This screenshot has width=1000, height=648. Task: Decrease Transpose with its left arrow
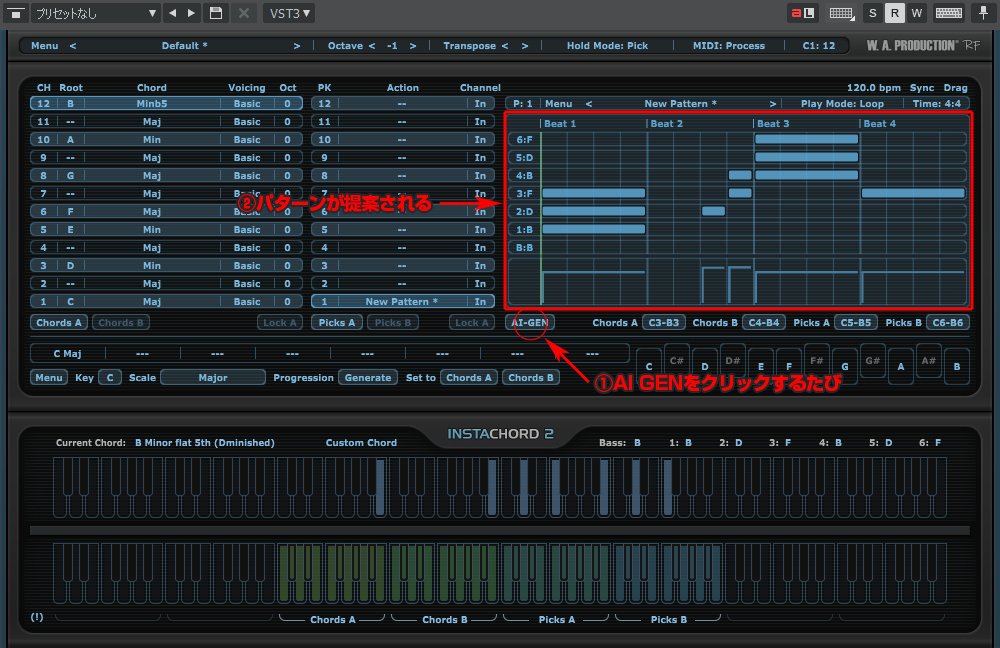click(504, 46)
